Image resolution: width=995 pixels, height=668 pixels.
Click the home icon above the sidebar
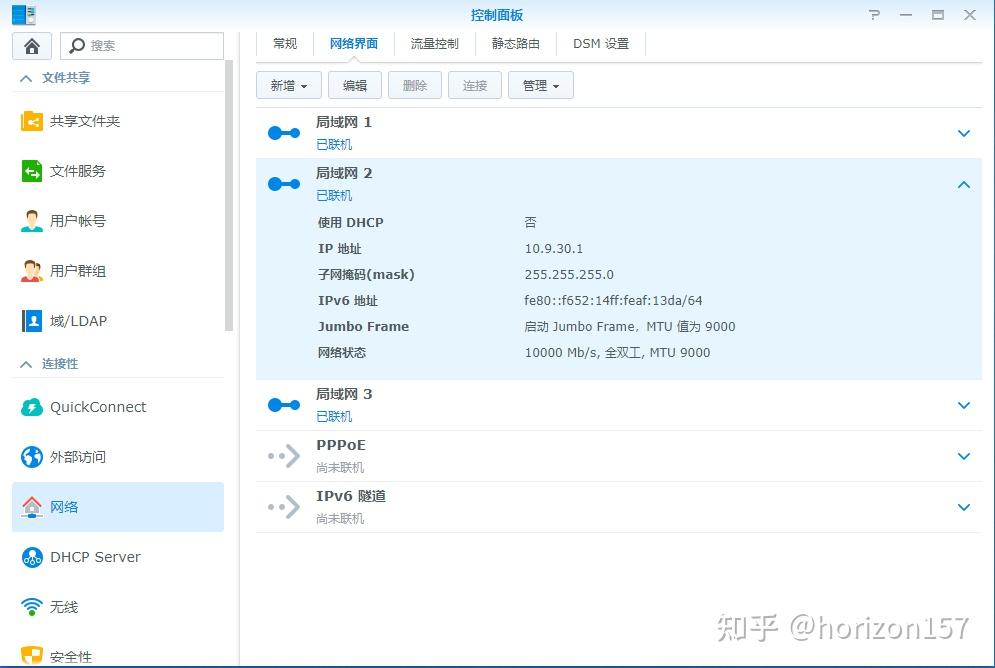pos(31,45)
